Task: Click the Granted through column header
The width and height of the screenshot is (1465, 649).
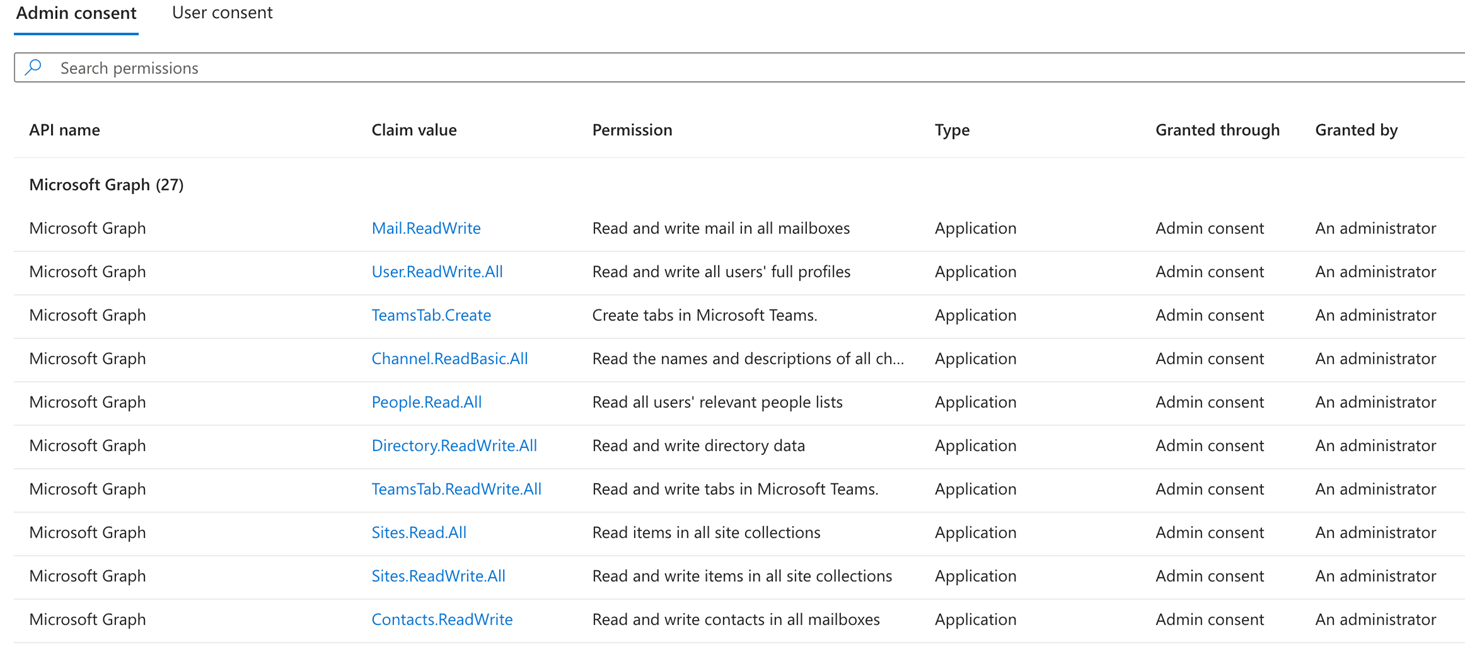Action: point(1217,130)
